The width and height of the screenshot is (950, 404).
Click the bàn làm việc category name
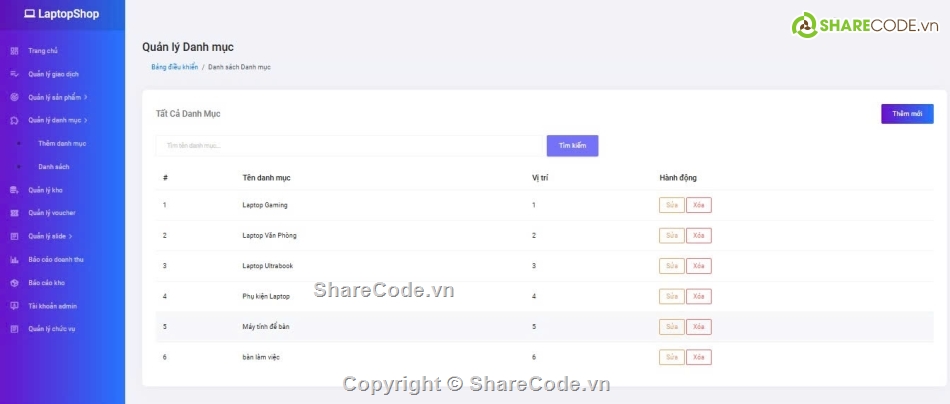(261, 357)
